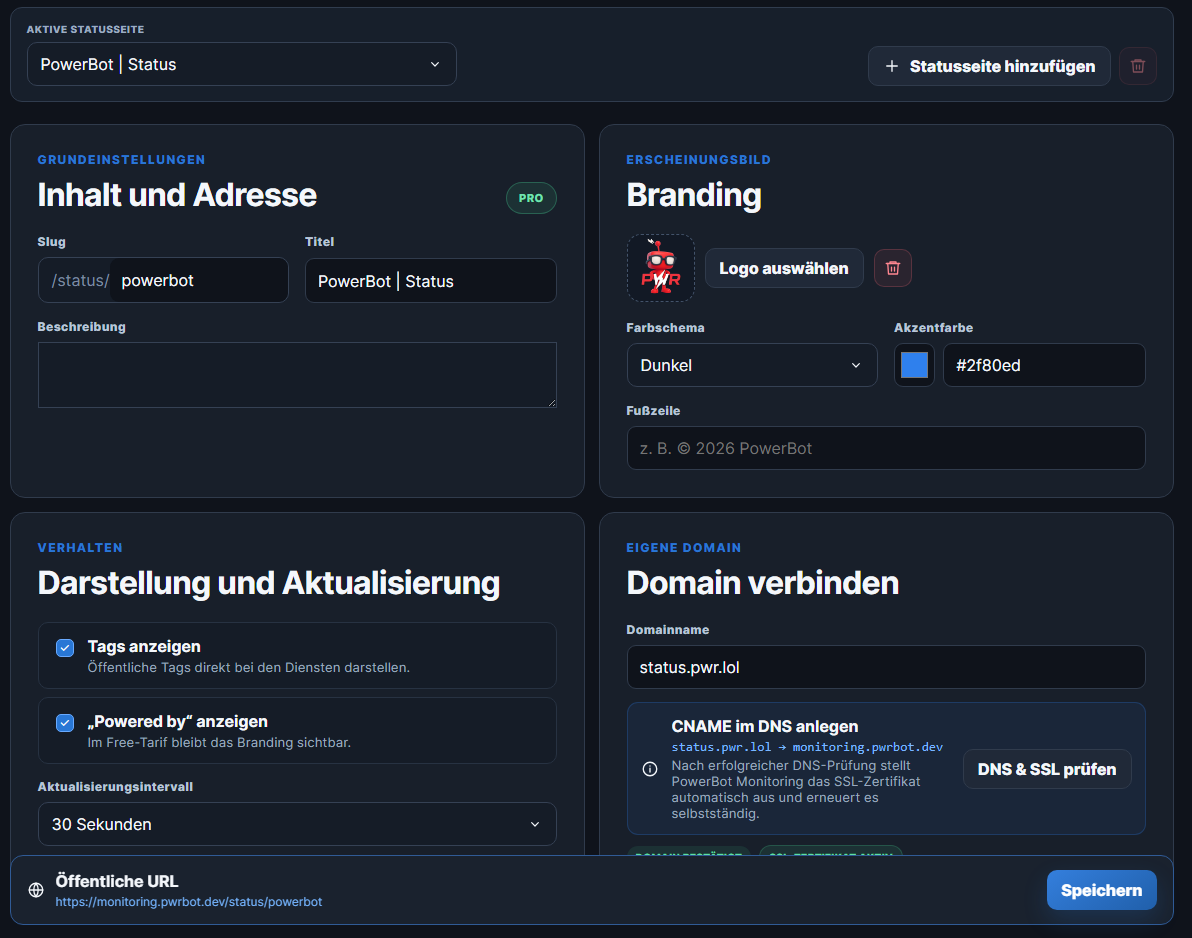This screenshot has width=1192, height=938.
Task: Click the Öffentliche URL label
Action: coord(116,881)
